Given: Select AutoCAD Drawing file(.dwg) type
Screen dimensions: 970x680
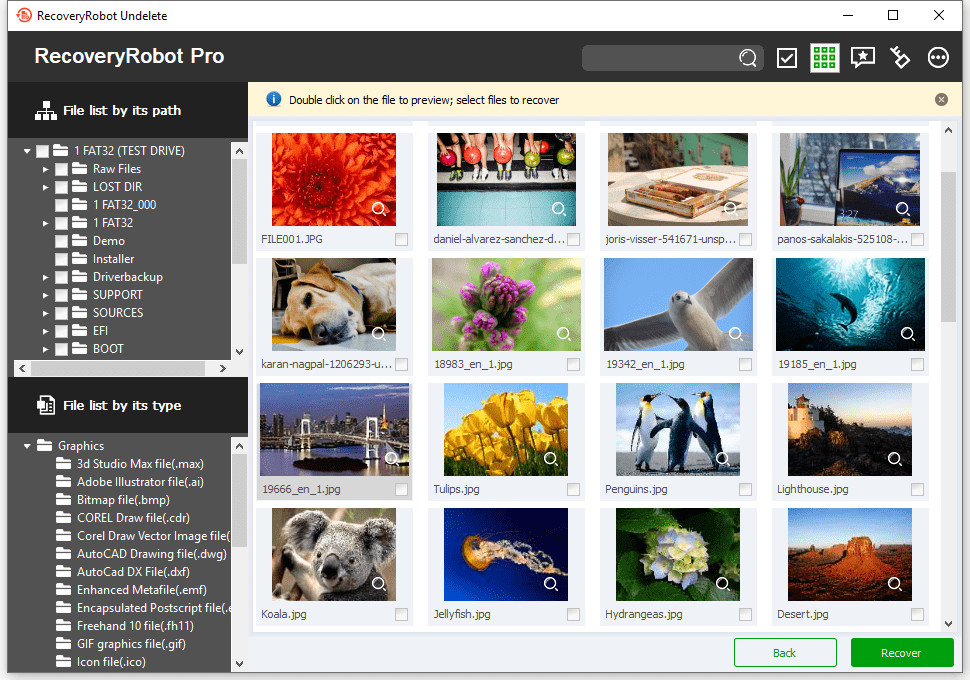Looking at the screenshot, I should (x=152, y=554).
